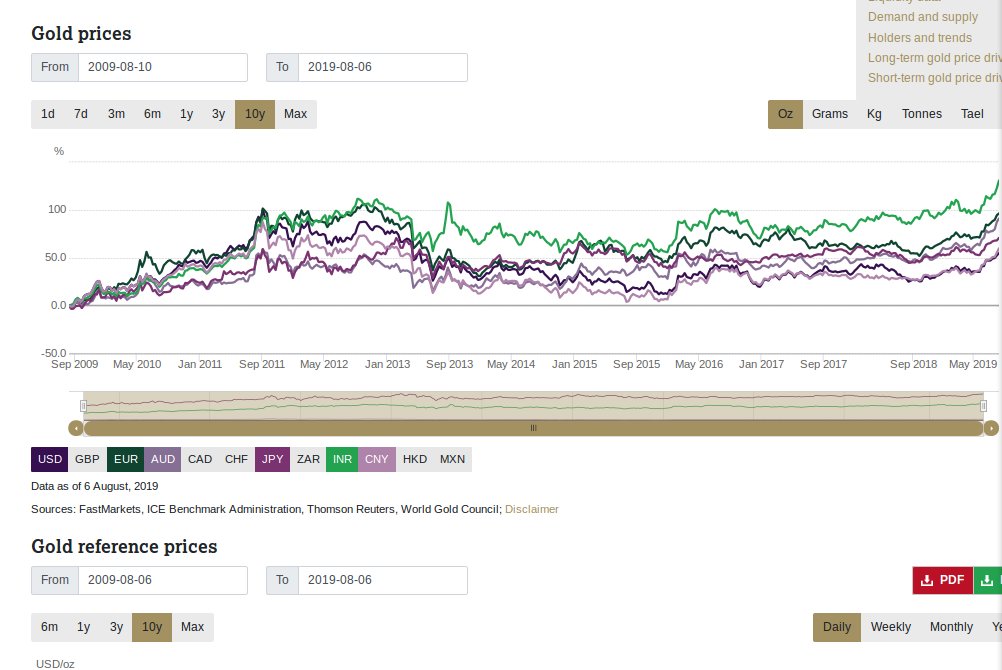Click left scroll arrow of chart navigator
The image size is (1002, 670).
coord(75,428)
